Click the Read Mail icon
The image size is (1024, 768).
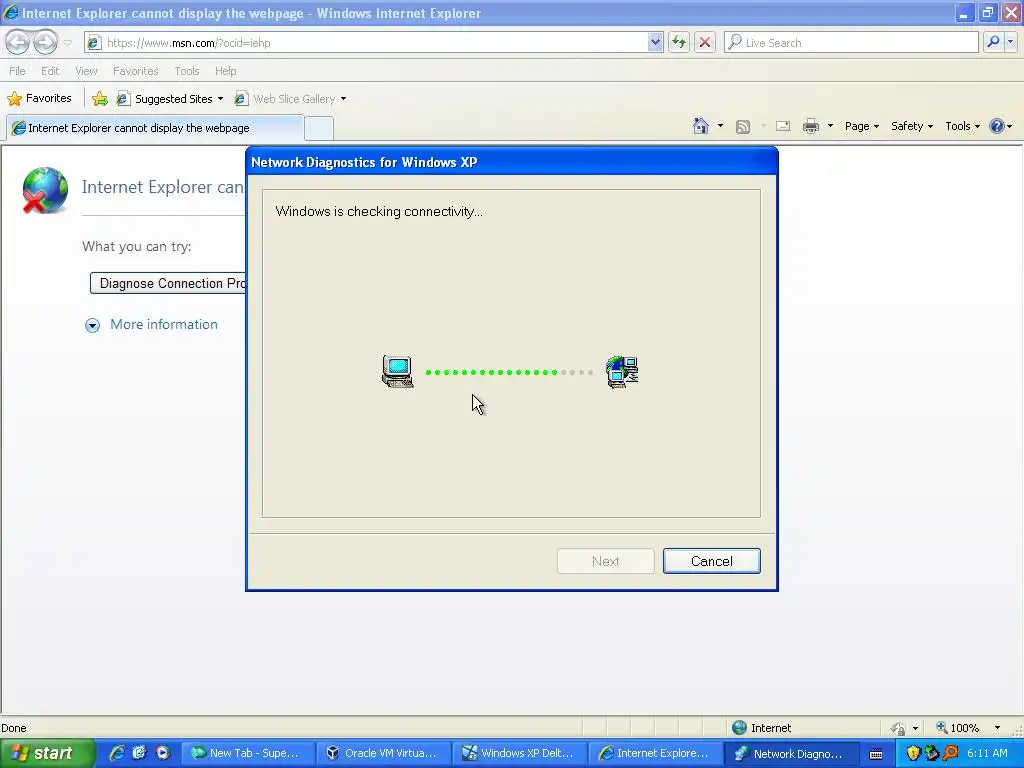pos(783,127)
